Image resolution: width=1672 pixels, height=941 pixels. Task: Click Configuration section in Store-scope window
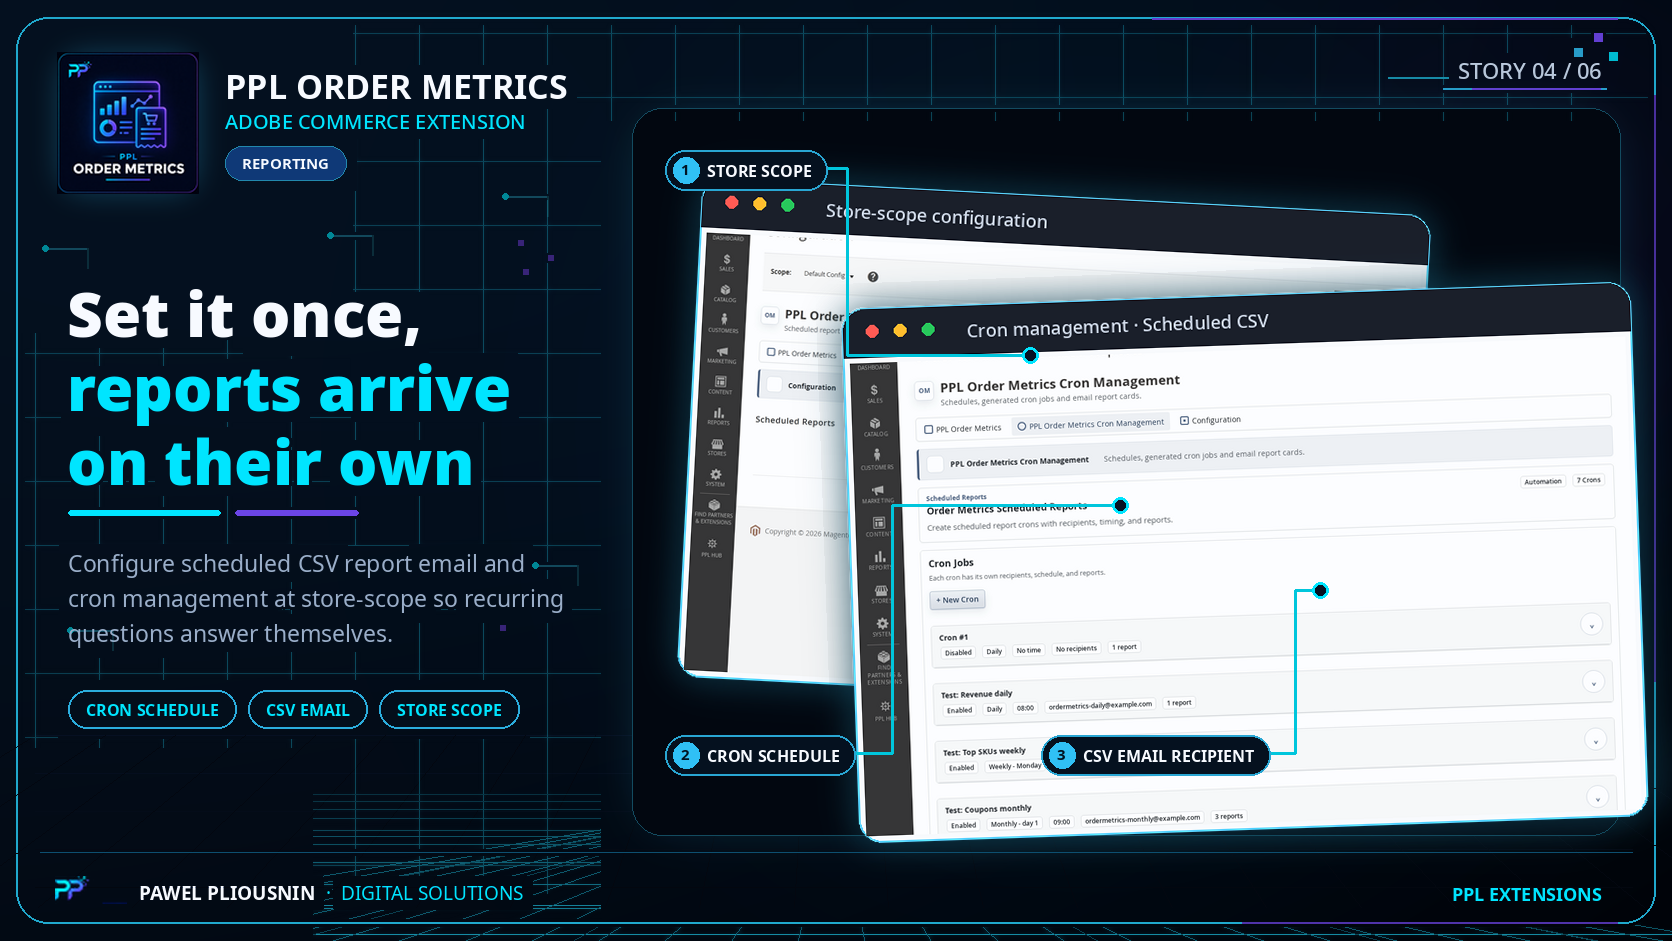coord(799,386)
